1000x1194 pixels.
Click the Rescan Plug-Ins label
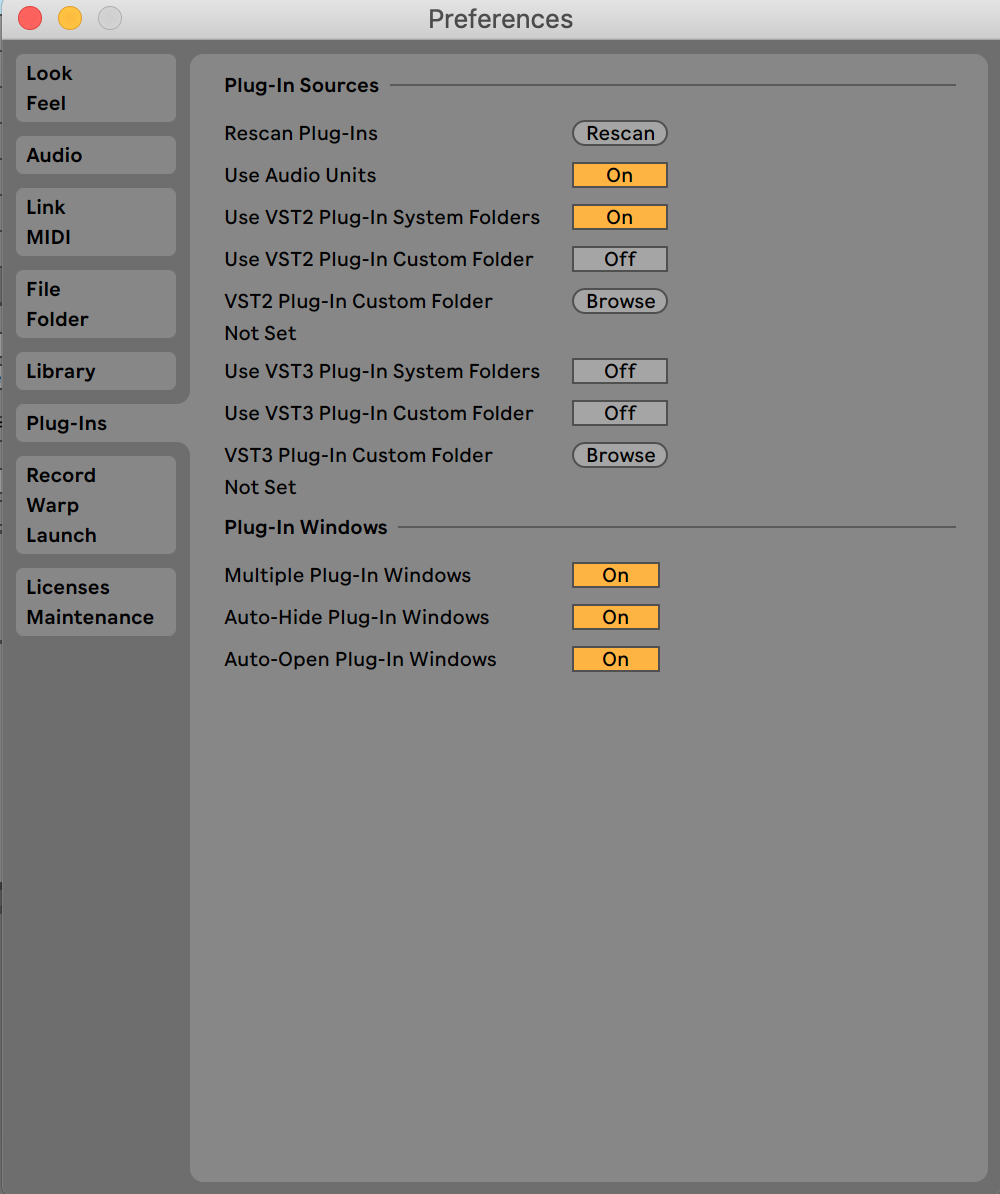coord(301,133)
